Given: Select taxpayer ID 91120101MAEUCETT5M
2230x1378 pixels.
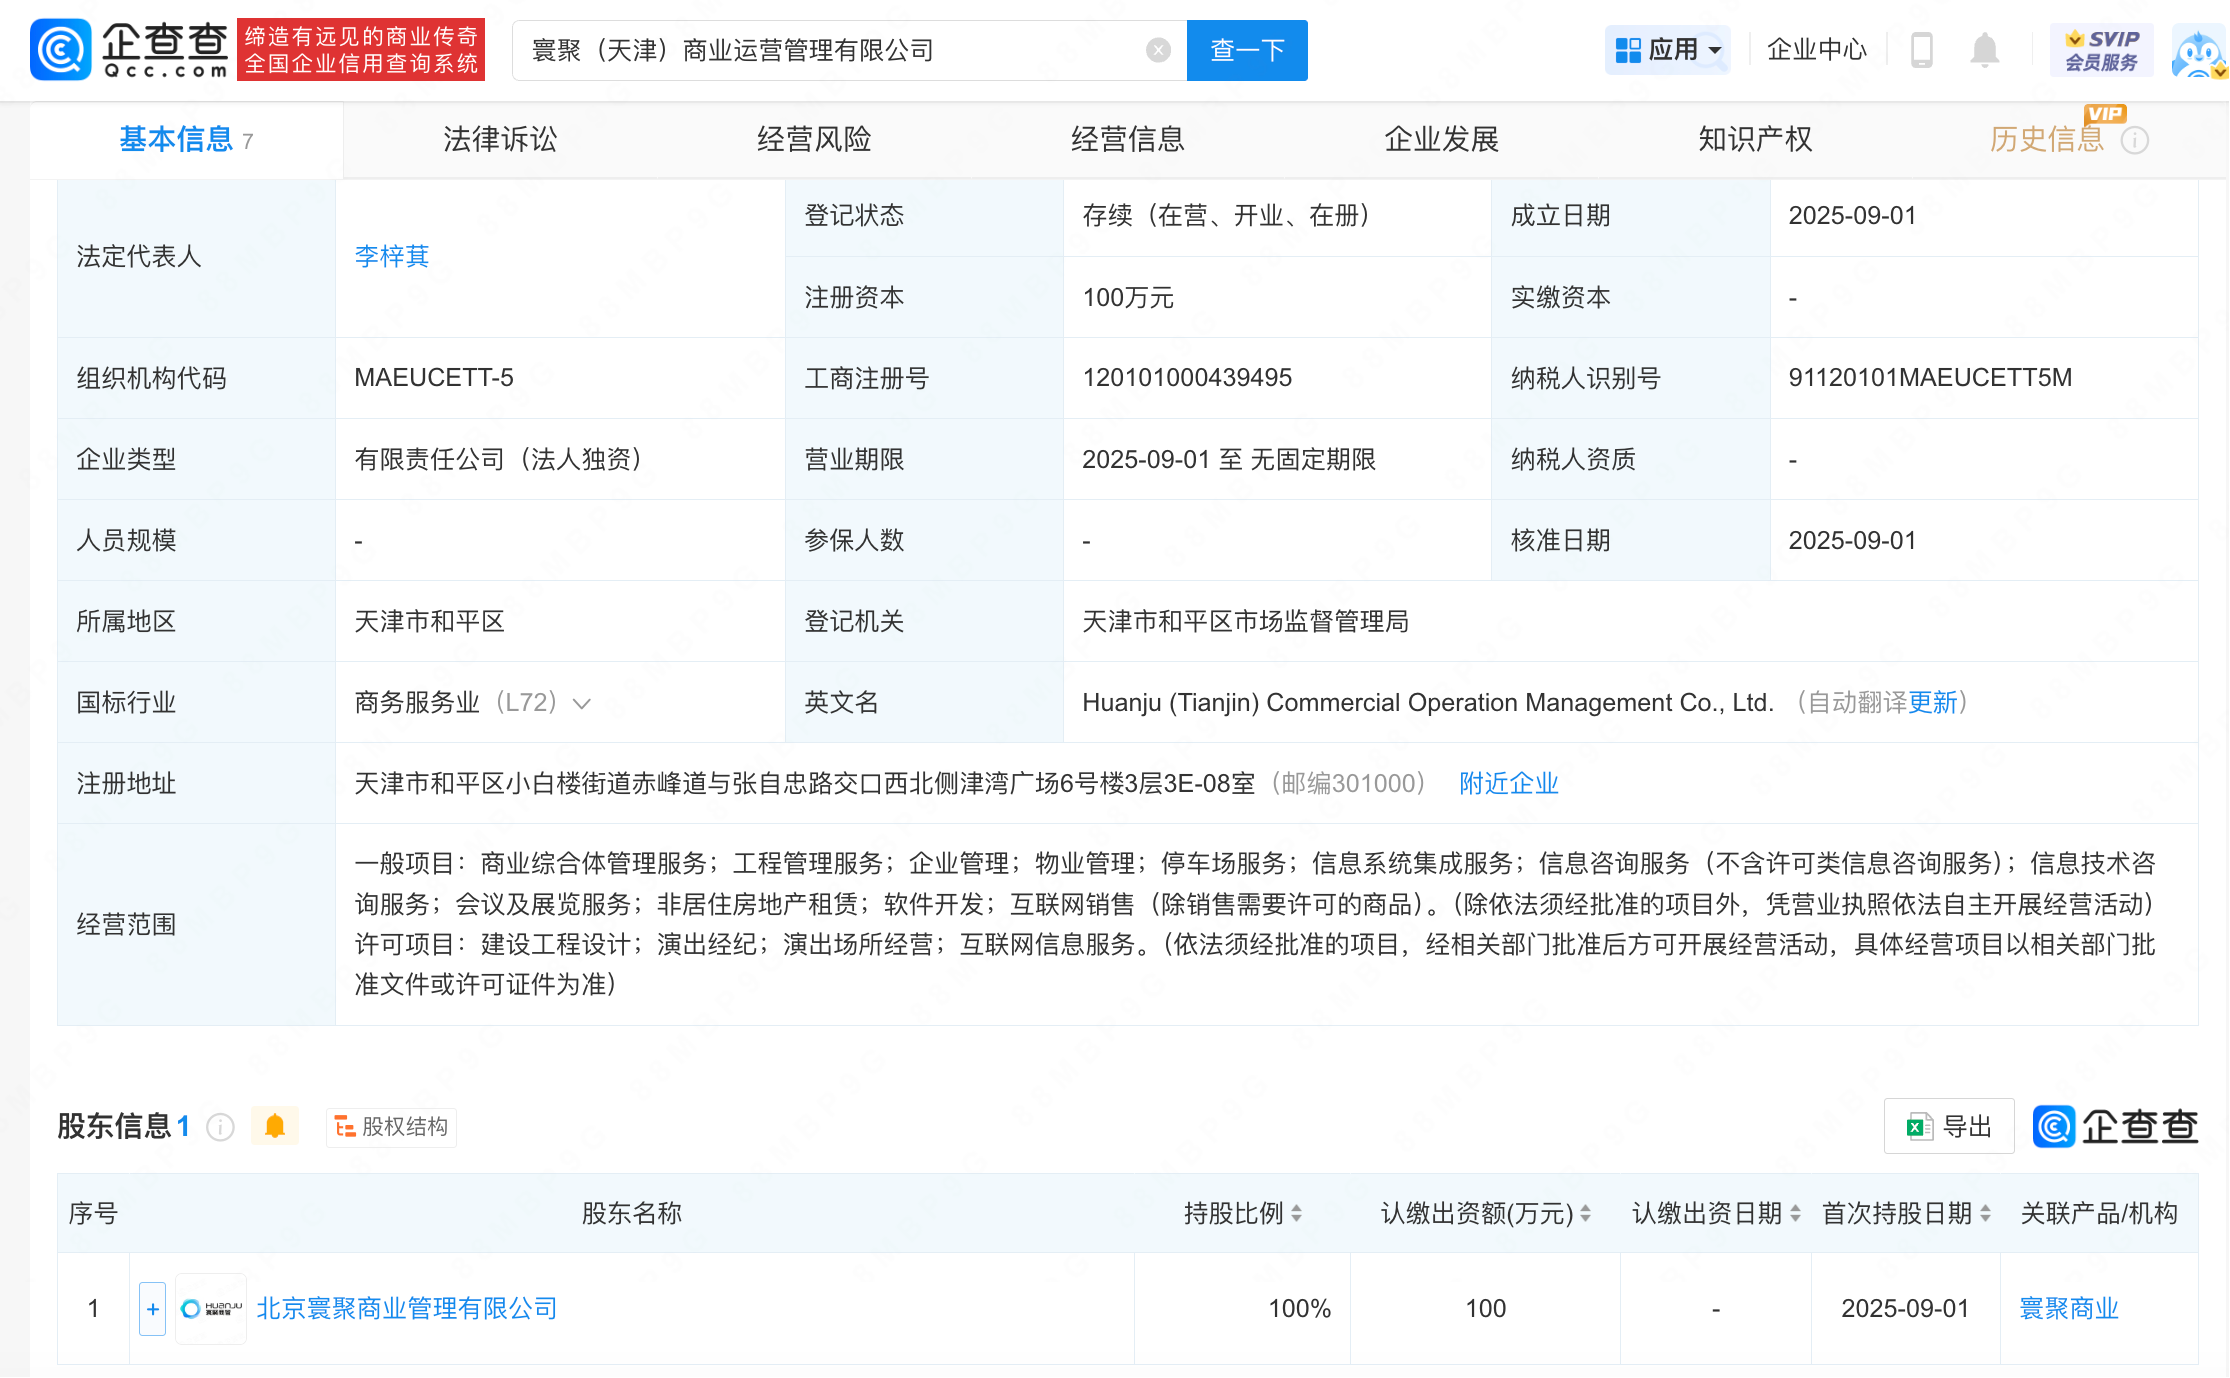Looking at the screenshot, I should point(1930,378).
